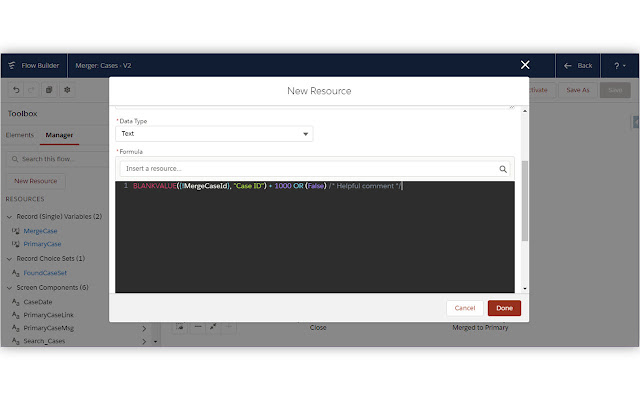The width and height of the screenshot is (640, 400).
Task: Expand the chevron beside PrimaryCaseMsg
Action: click(x=144, y=328)
